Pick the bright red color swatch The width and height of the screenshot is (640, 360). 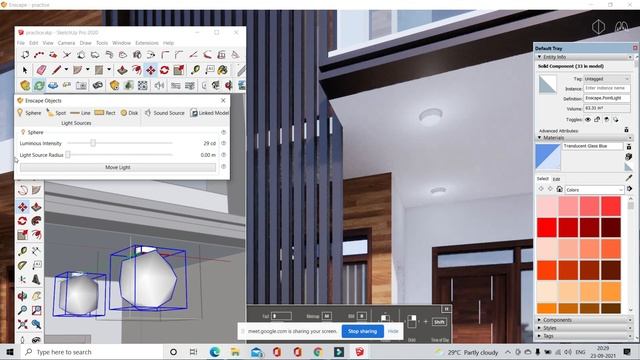click(547, 227)
